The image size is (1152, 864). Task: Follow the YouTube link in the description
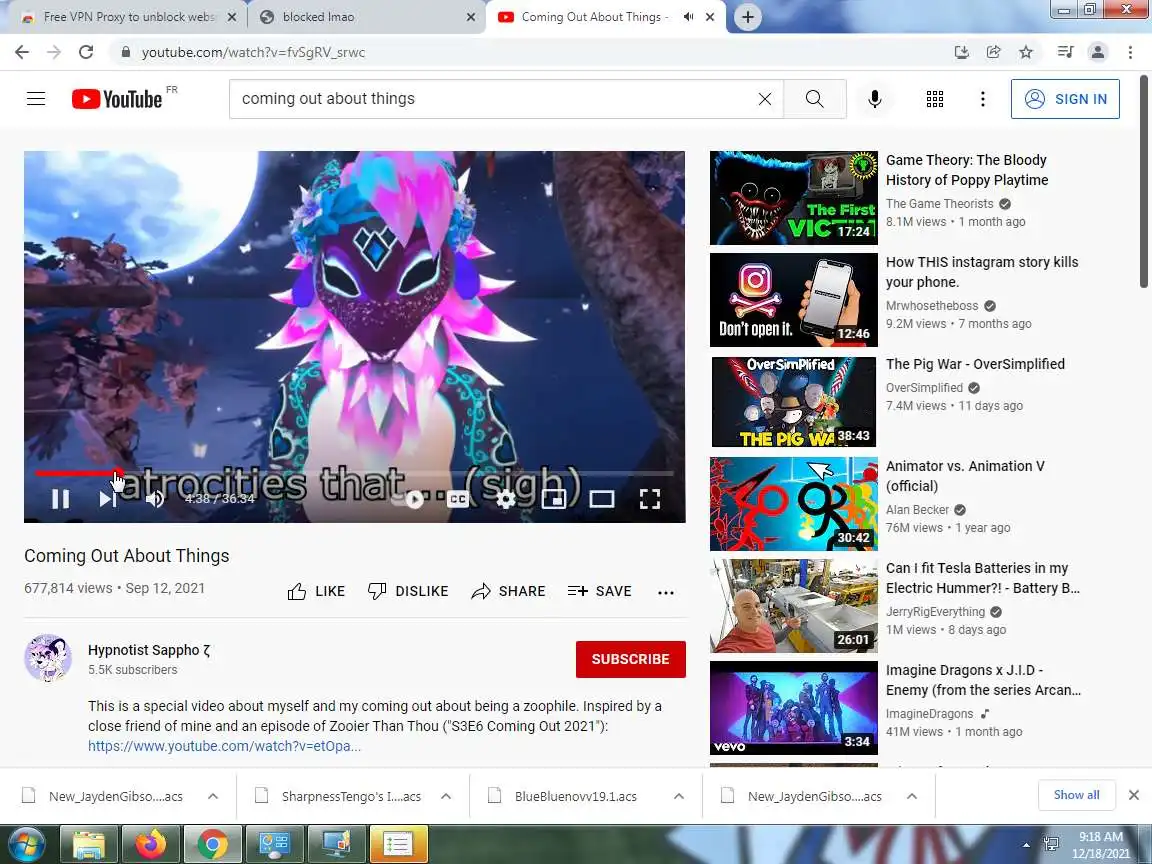(x=224, y=746)
